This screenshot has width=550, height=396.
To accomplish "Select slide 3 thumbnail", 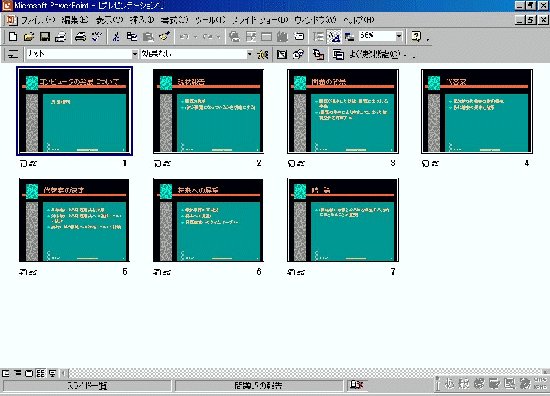I will 343,112.
